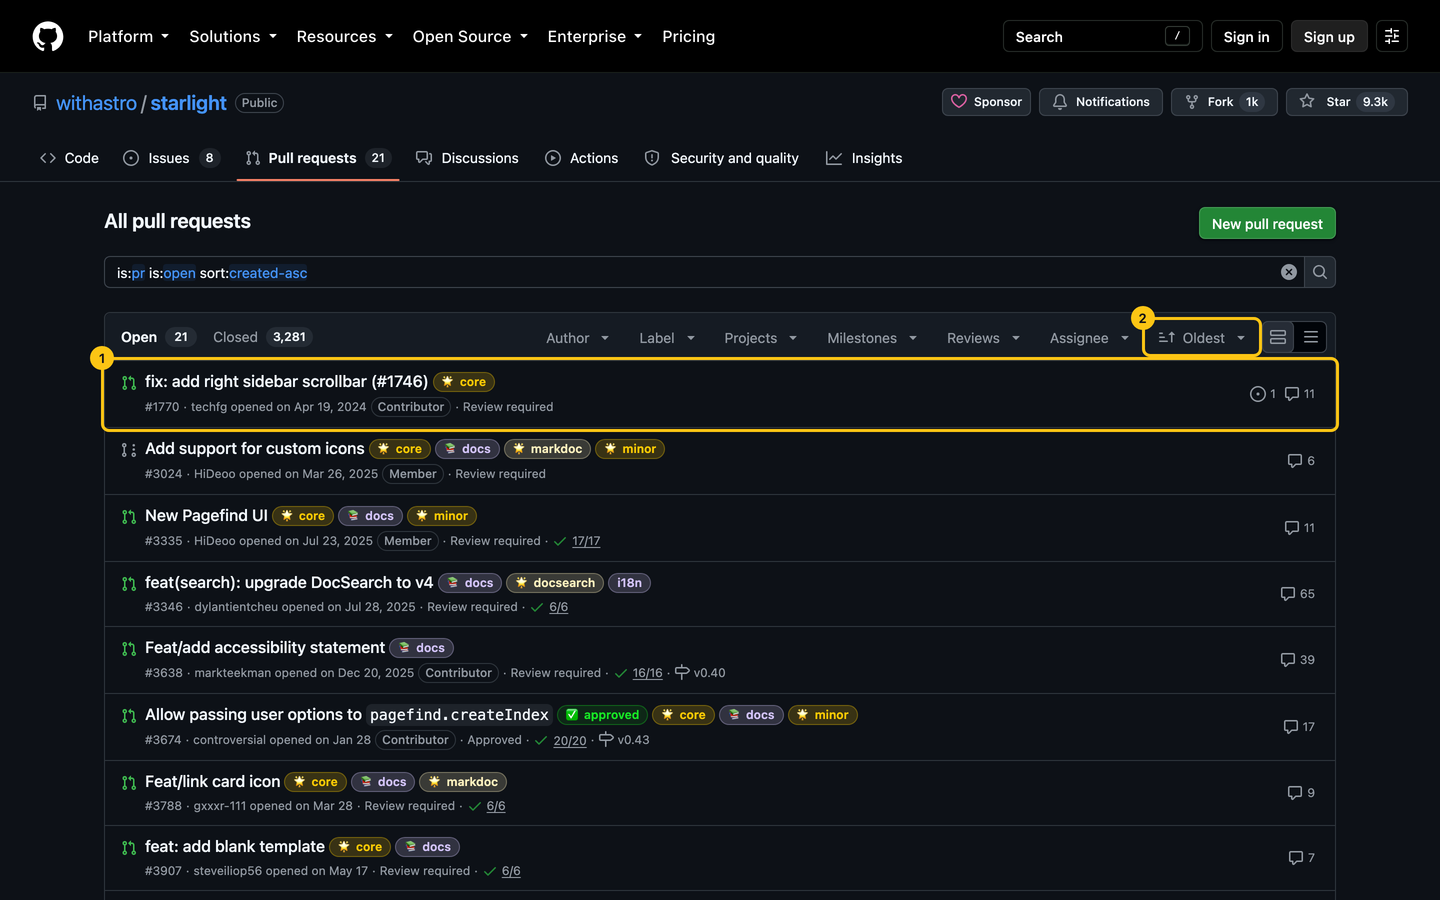The height and width of the screenshot is (900, 1440).
Task: Go to the Discussions tab
Action: coord(467,158)
